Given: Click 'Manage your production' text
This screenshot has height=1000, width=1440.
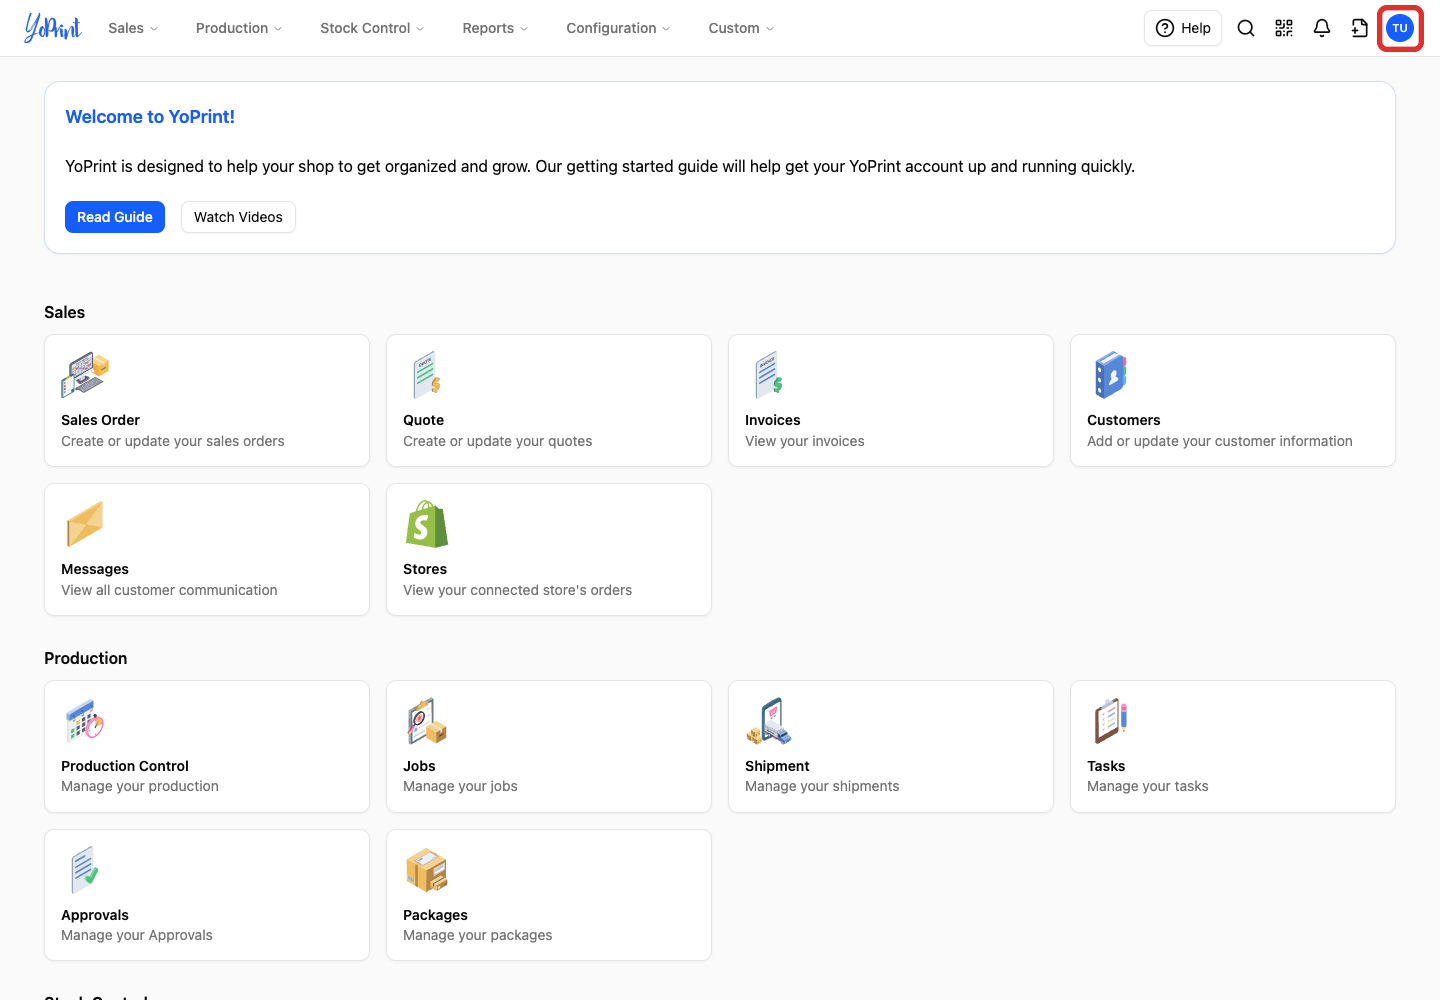Looking at the screenshot, I should tap(140, 786).
